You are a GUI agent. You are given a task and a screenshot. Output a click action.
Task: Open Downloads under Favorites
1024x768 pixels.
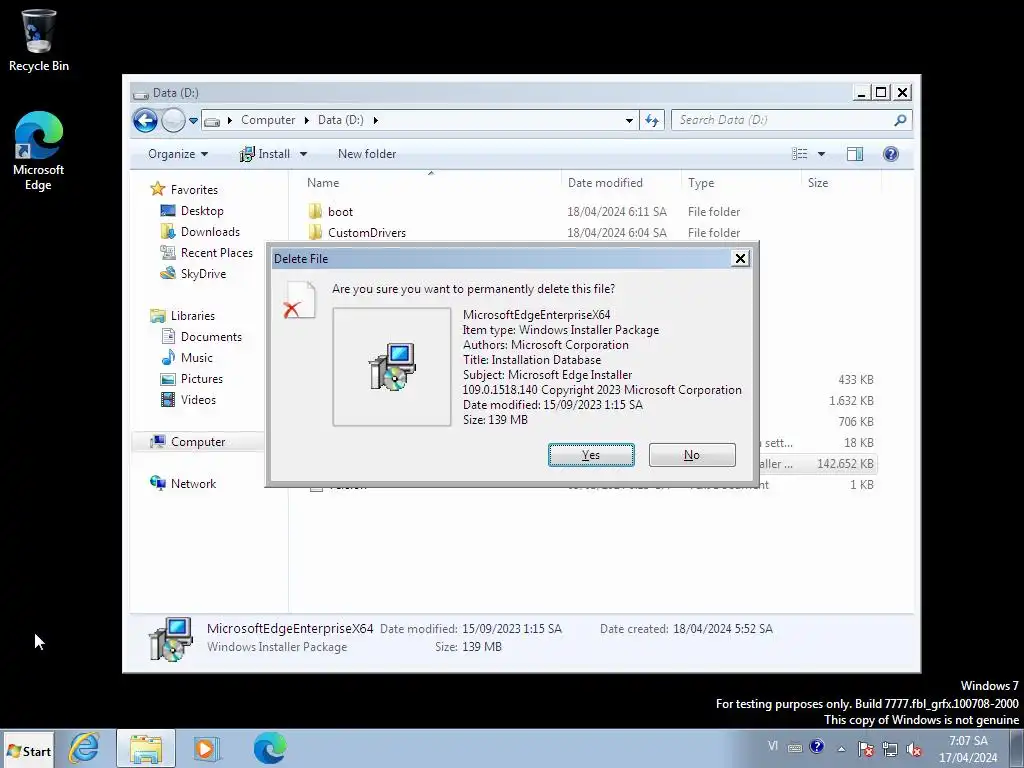coord(210,232)
